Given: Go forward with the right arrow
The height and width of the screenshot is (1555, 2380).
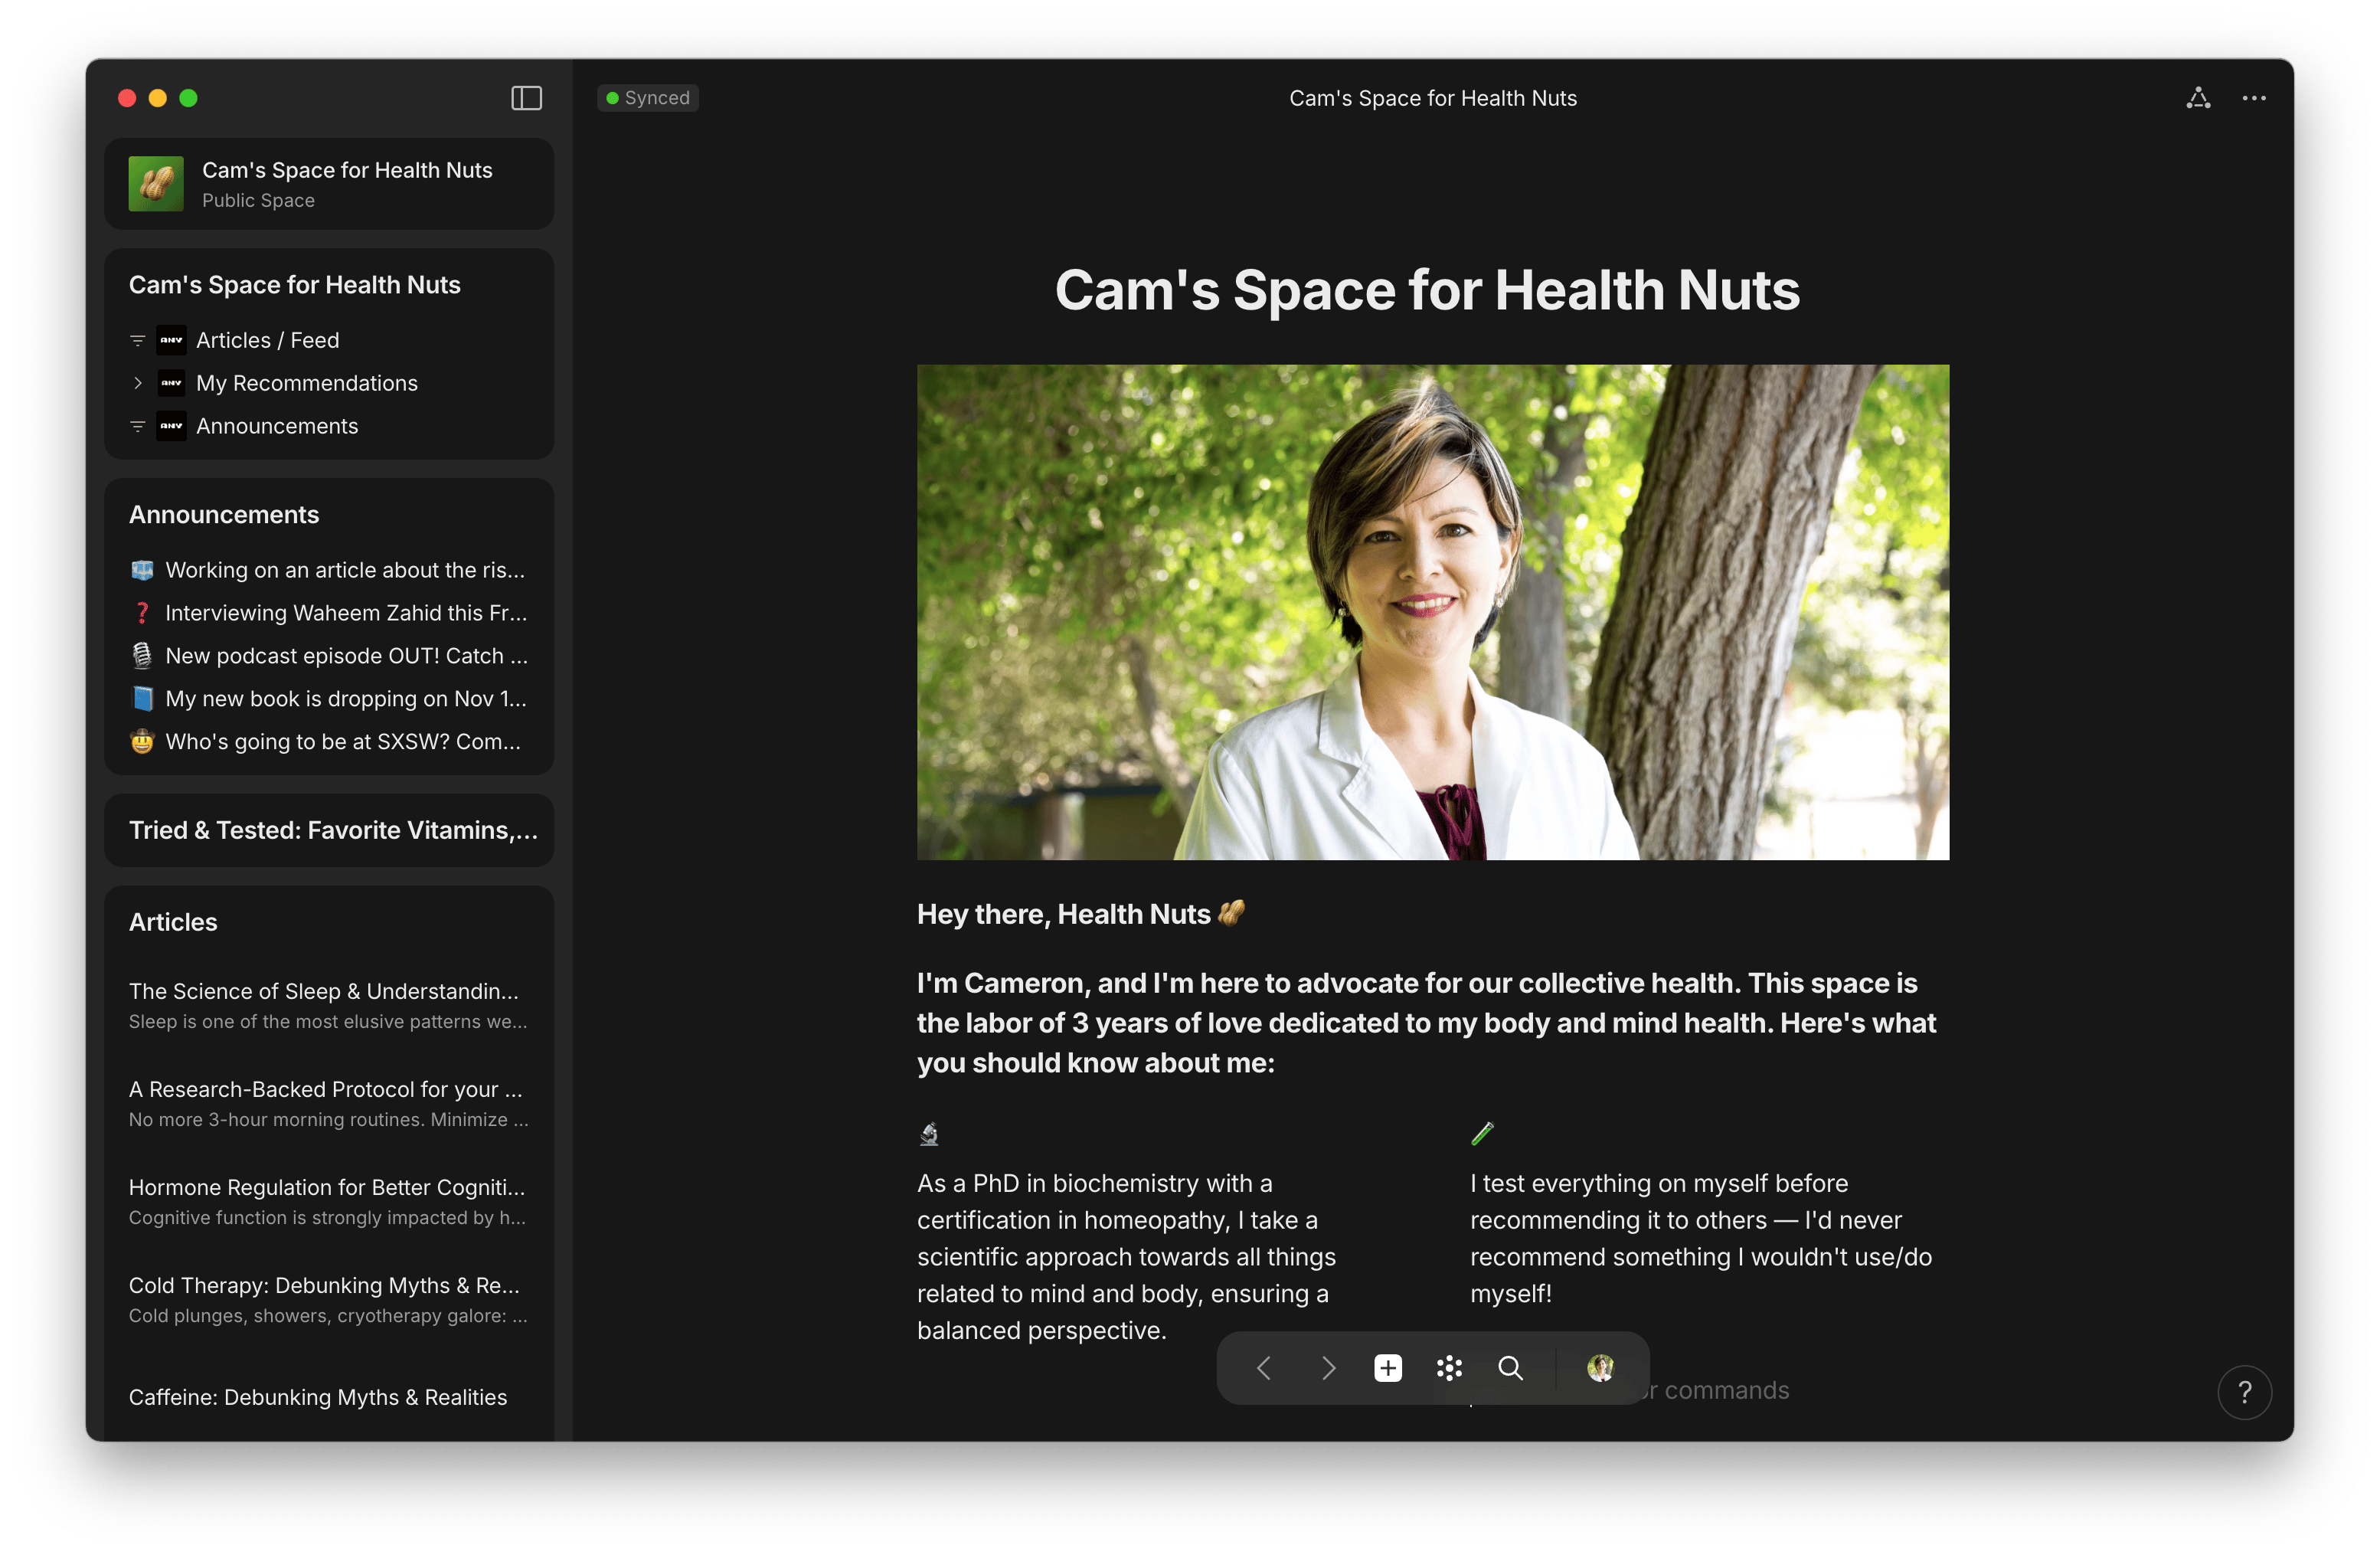Looking at the screenshot, I should tap(1327, 1367).
